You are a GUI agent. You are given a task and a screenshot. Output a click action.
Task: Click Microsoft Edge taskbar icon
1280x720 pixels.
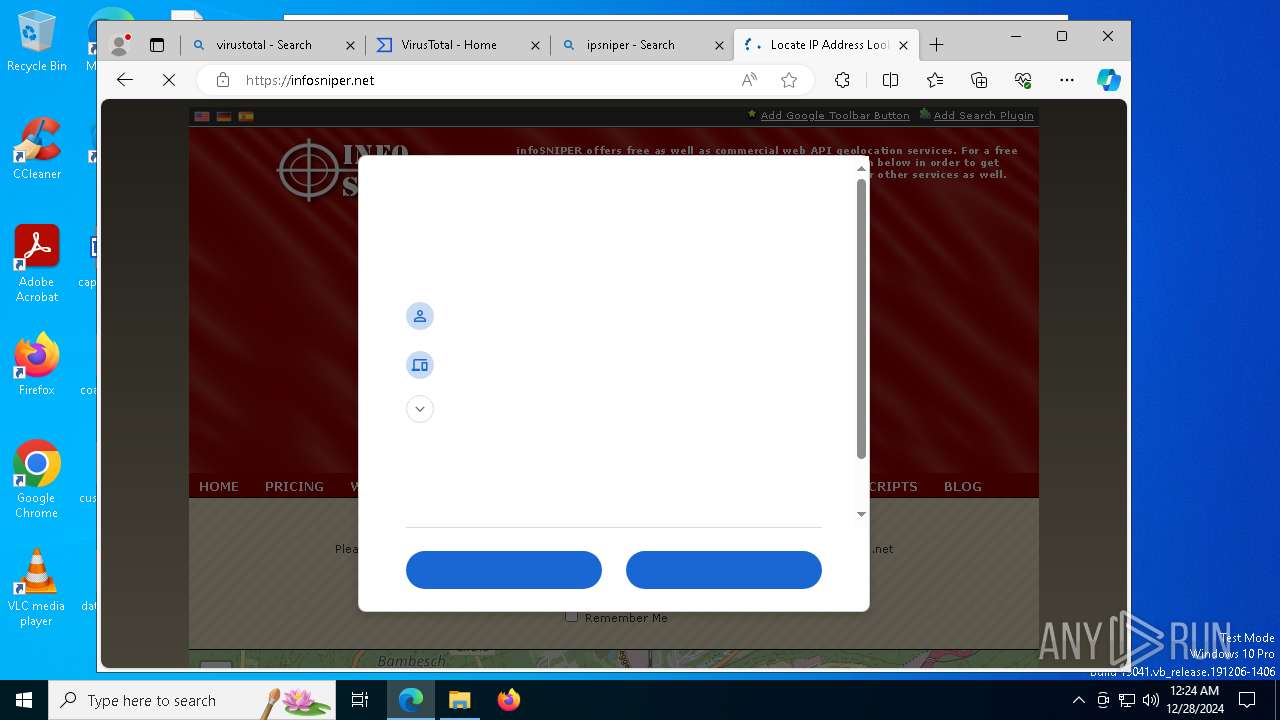[x=411, y=700]
